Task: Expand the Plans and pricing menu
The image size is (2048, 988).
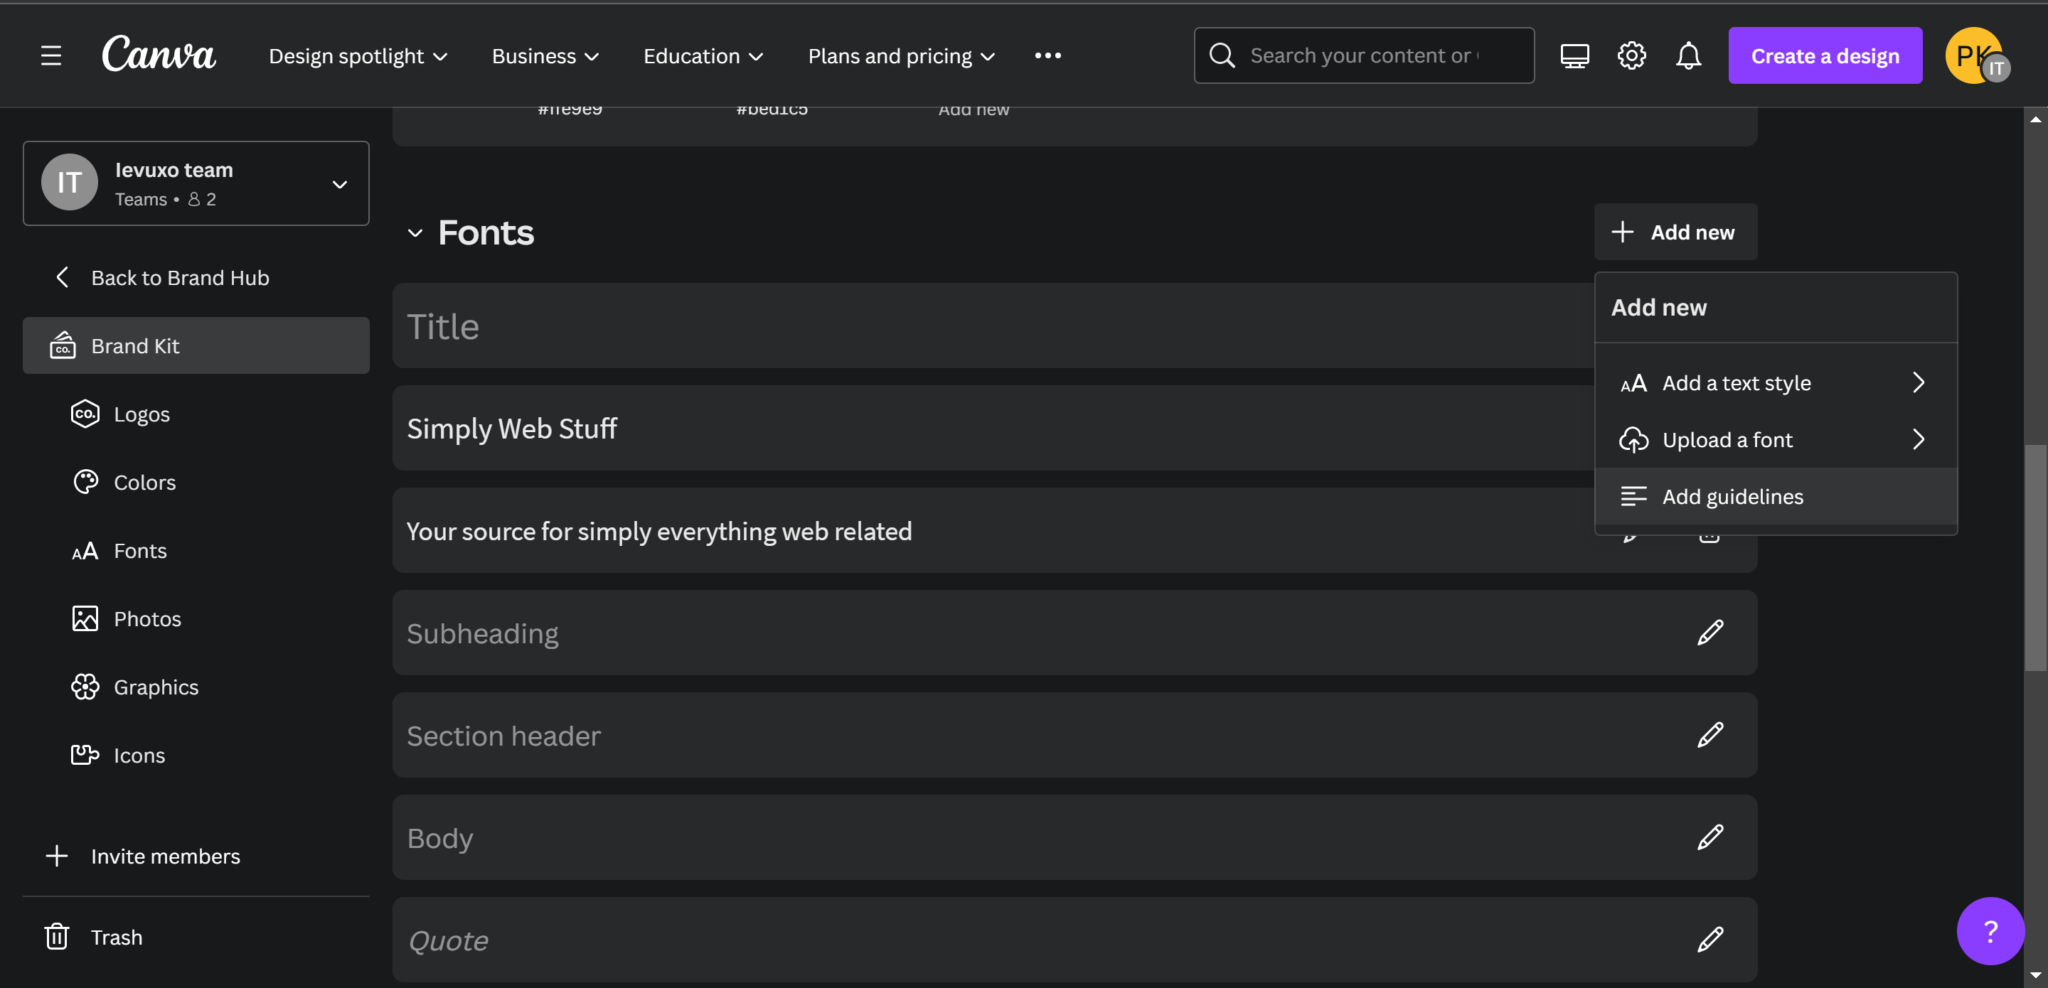Action: pyautogui.click(x=901, y=56)
